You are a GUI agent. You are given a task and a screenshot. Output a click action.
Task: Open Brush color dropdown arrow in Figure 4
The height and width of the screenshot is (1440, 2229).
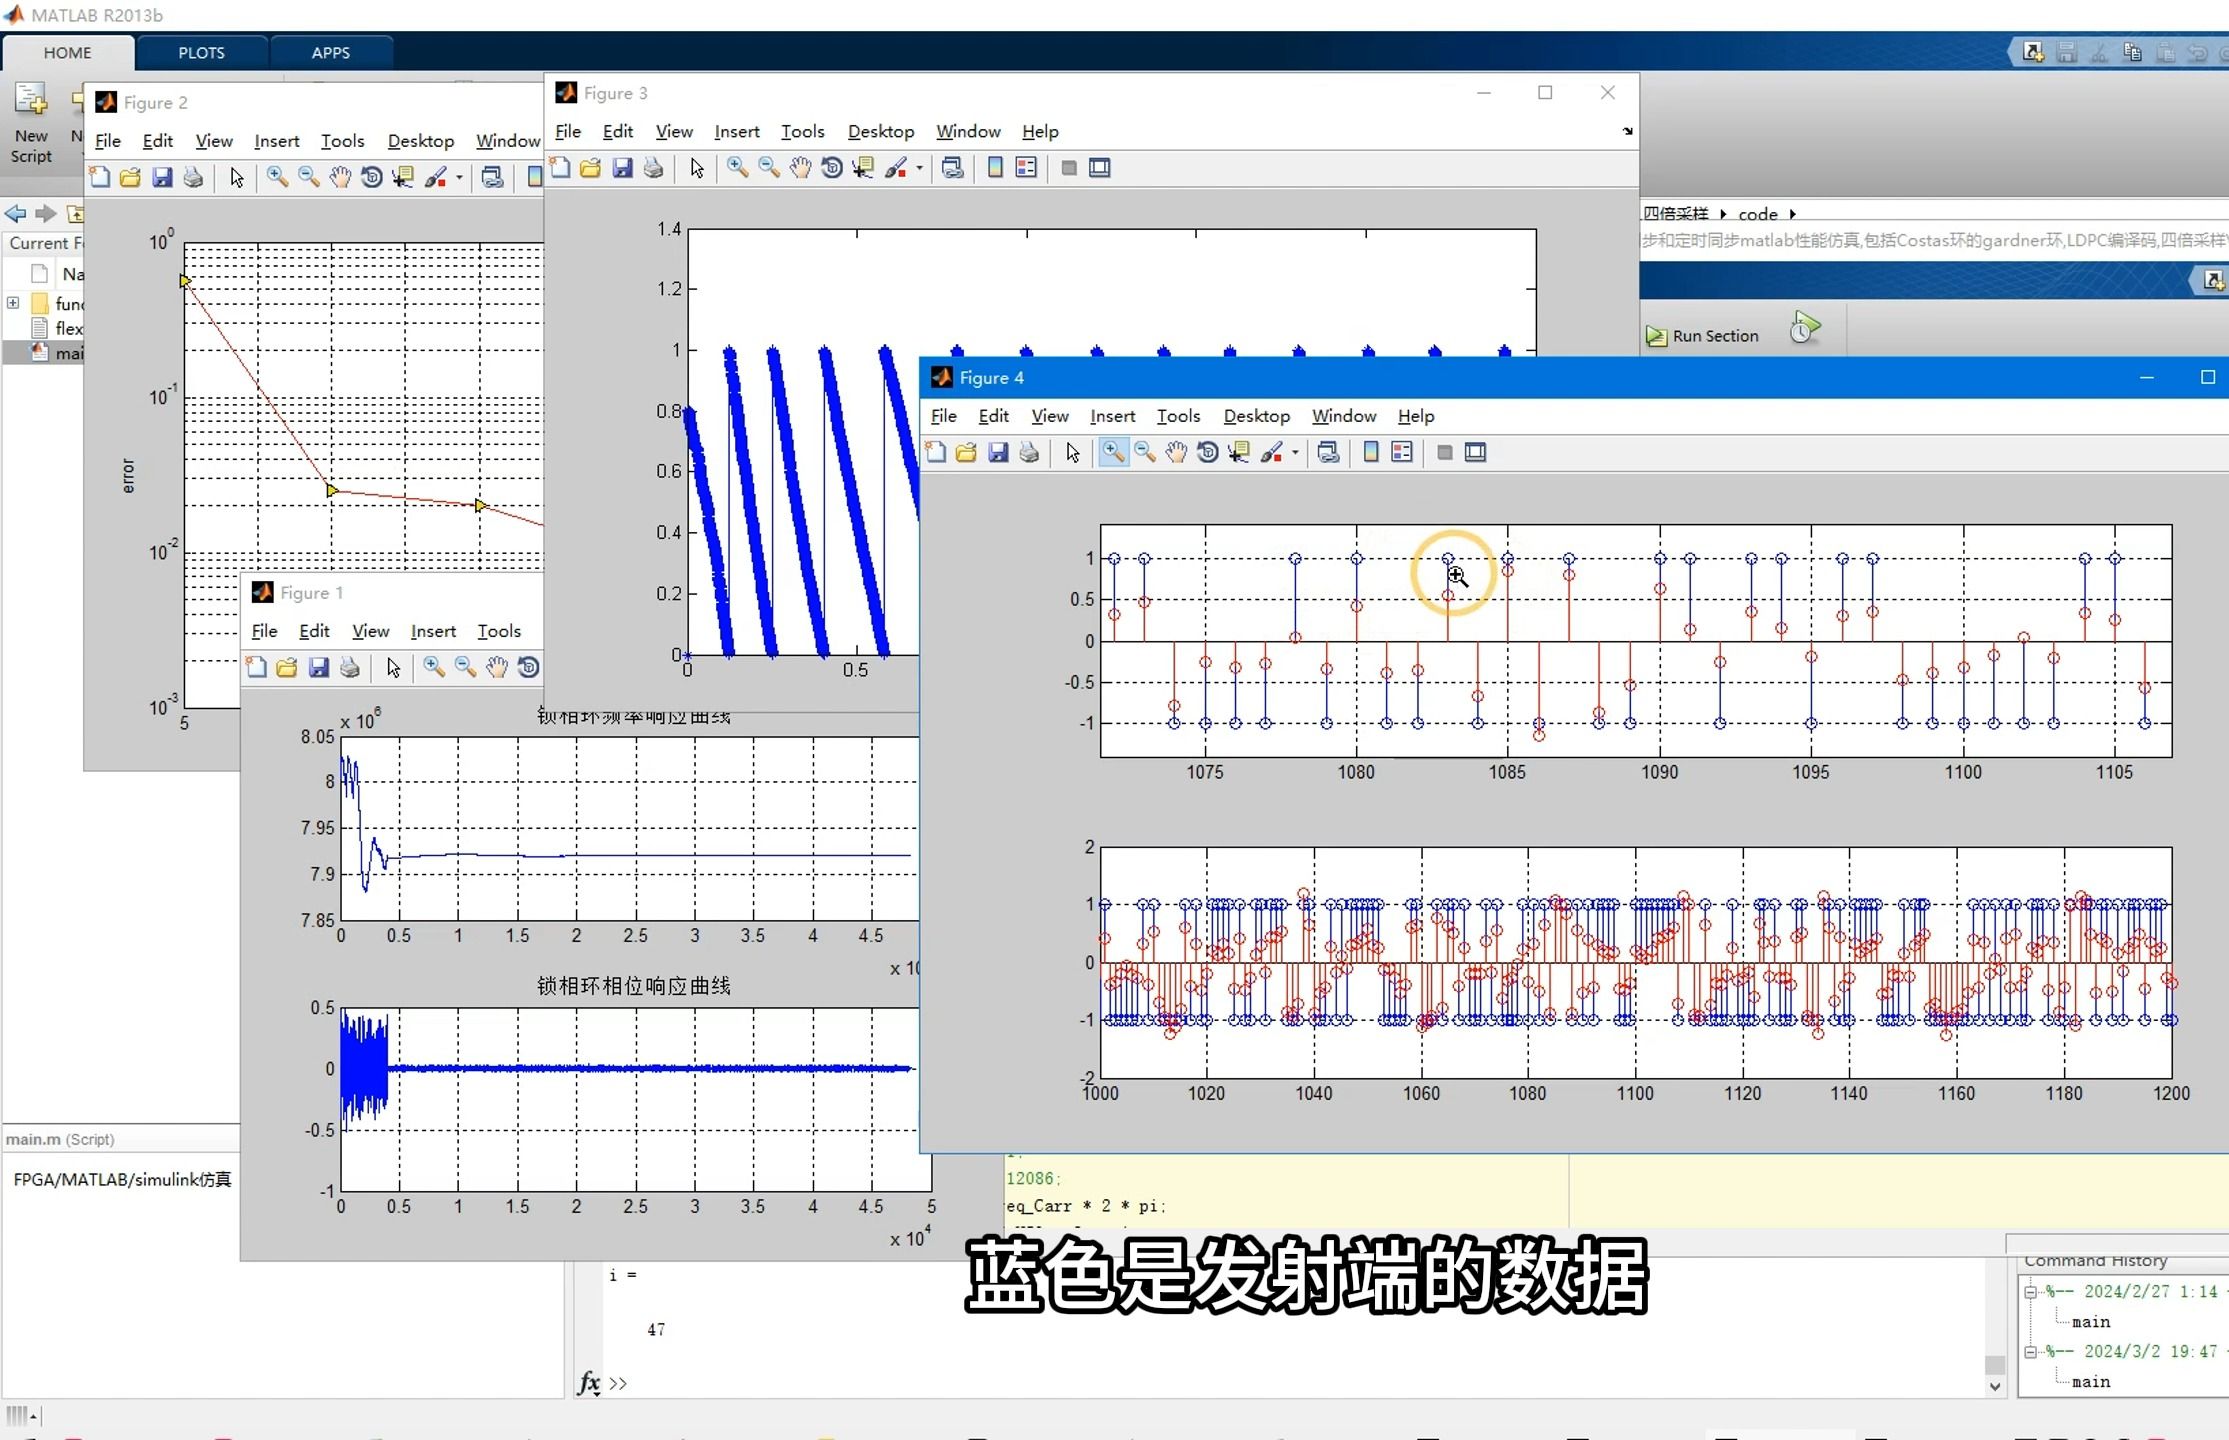point(1295,453)
